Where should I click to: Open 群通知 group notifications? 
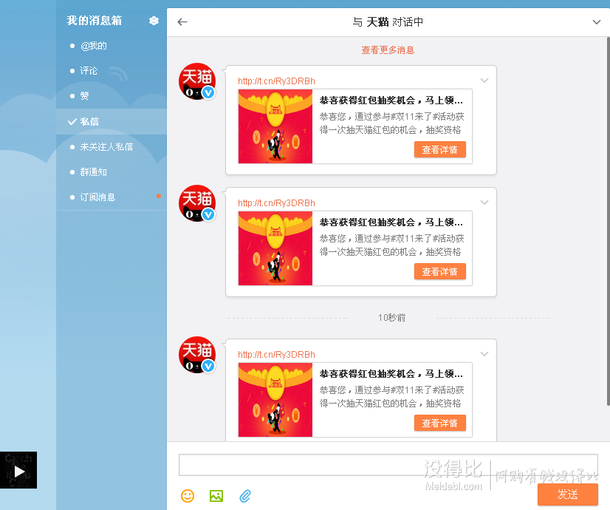(93, 172)
